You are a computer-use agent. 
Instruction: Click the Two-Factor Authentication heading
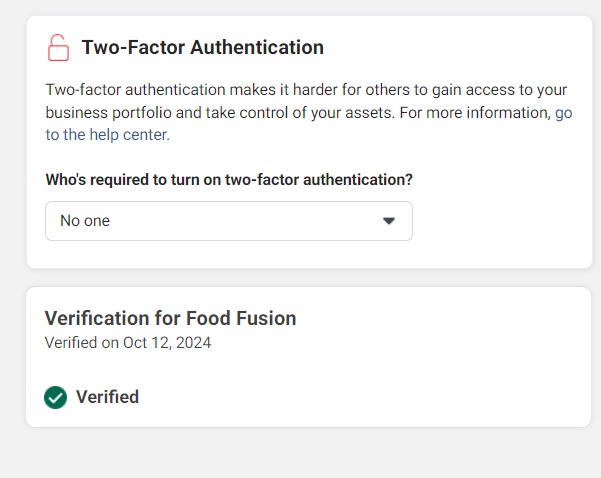[202, 47]
